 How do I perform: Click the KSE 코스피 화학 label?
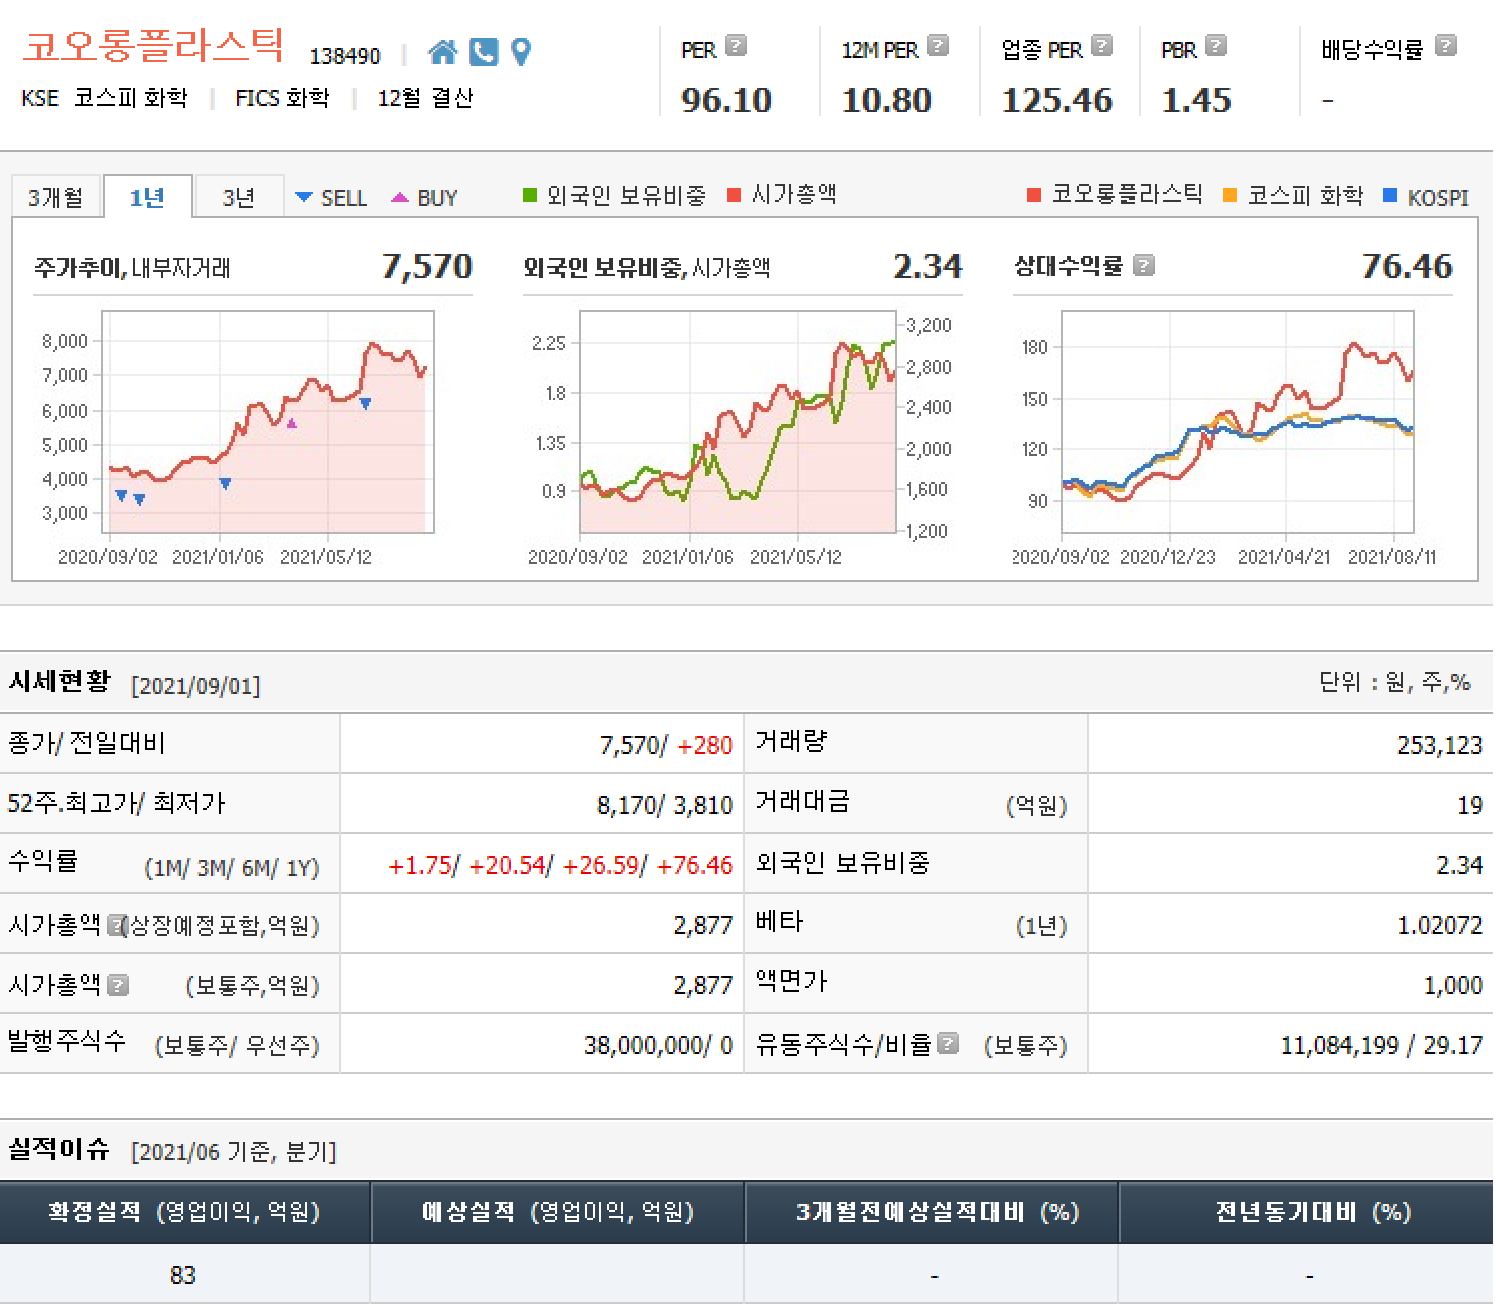104,98
